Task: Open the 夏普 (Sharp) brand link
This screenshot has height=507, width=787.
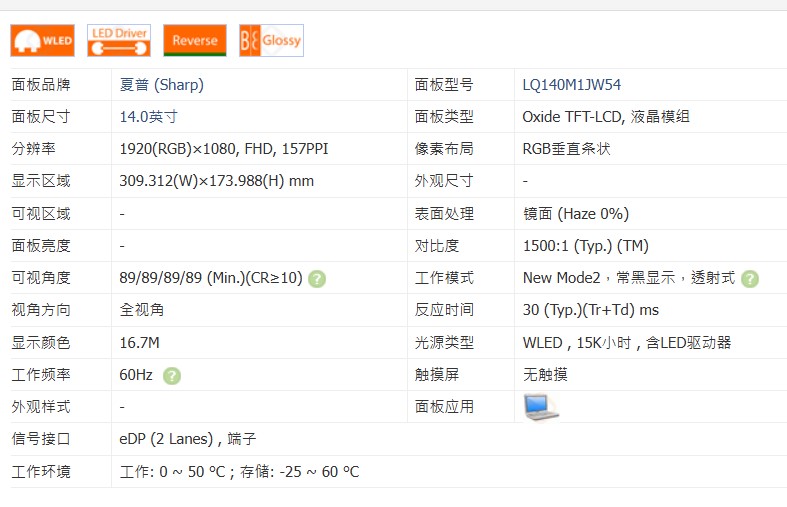Action: click(161, 85)
